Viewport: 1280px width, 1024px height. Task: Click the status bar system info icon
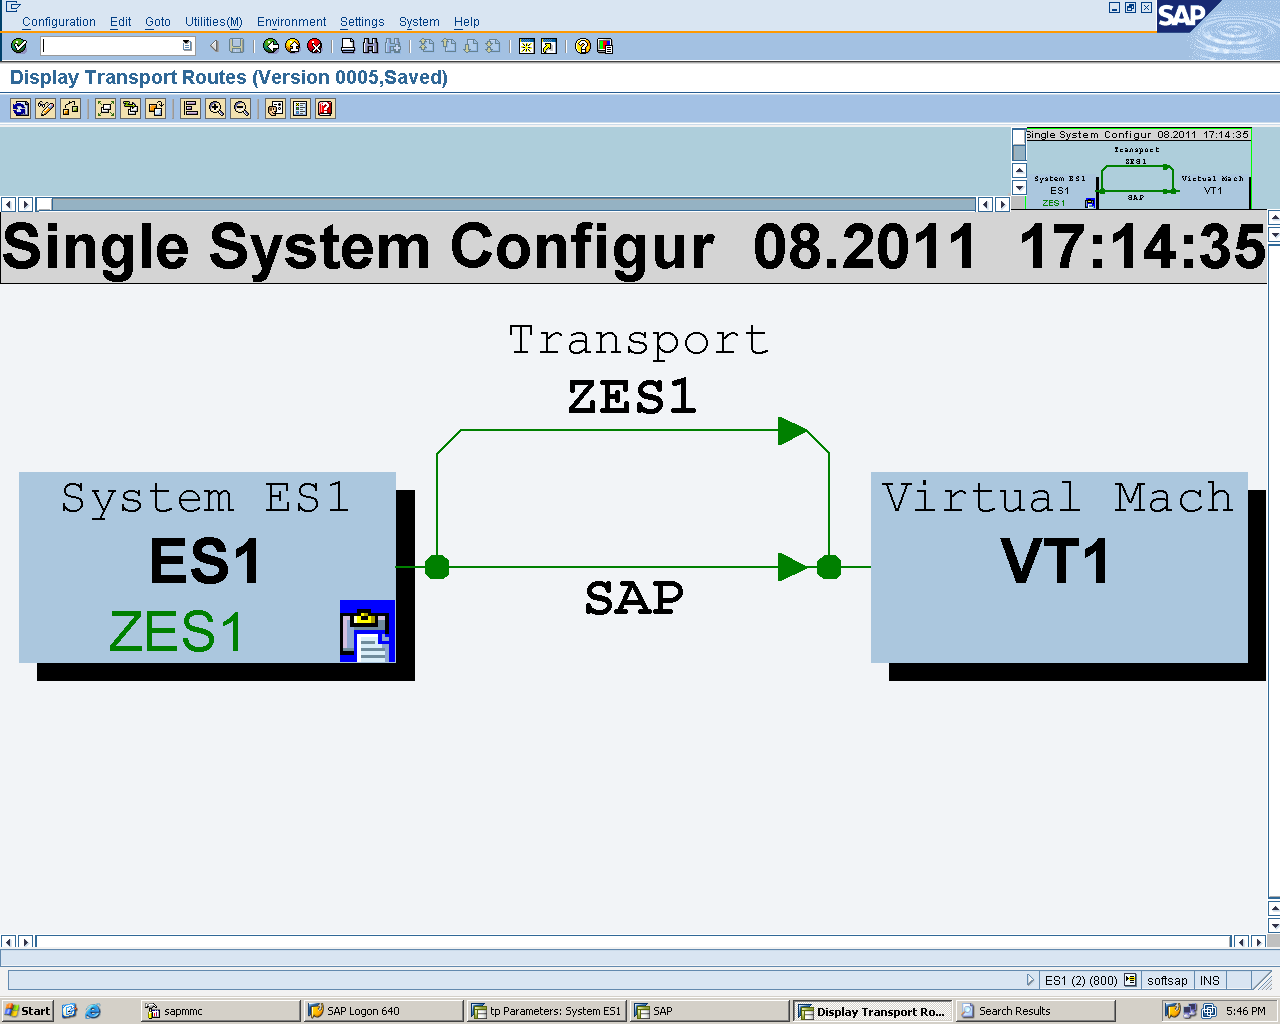point(1130,980)
